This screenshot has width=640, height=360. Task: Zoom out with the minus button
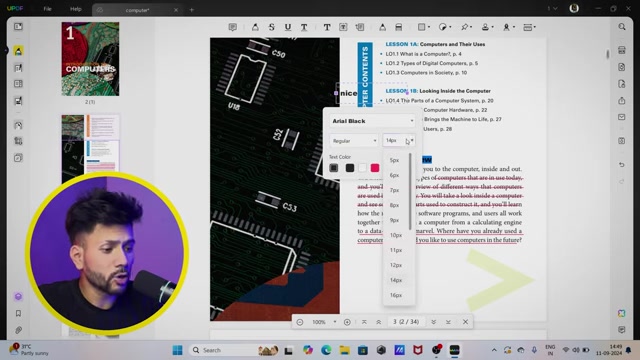point(300,322)
